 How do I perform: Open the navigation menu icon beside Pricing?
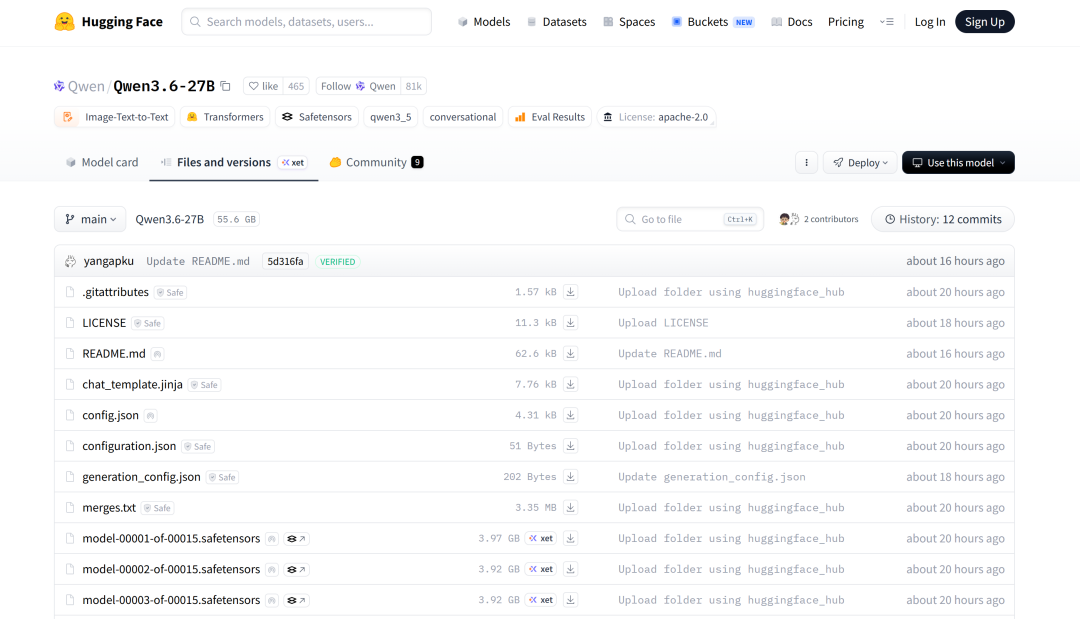point(886,22)
